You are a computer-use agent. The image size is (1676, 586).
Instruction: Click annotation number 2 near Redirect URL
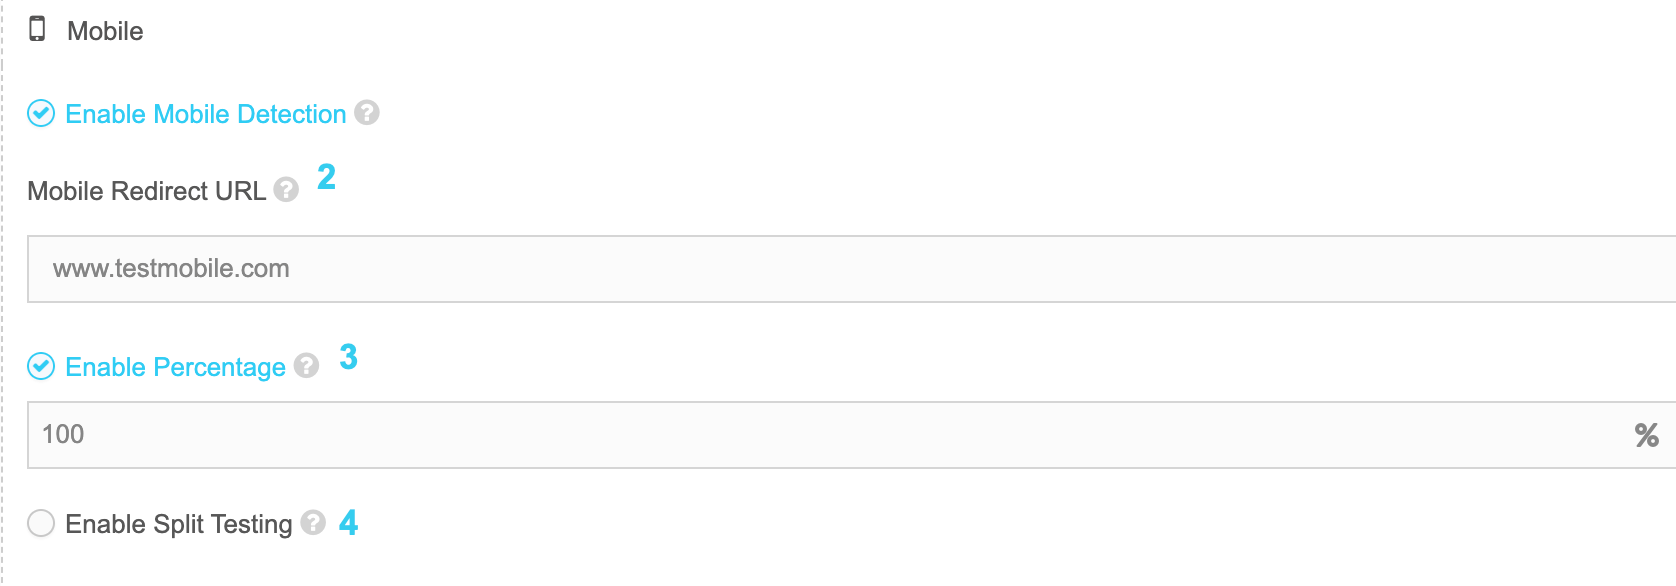click(326, 177)
